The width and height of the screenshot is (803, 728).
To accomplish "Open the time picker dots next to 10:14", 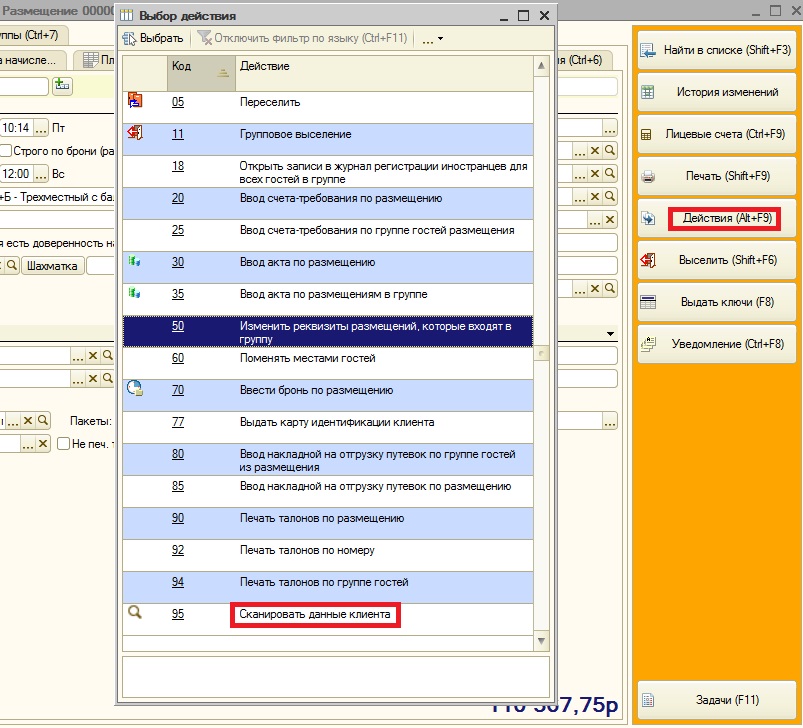I will [41, 128].
